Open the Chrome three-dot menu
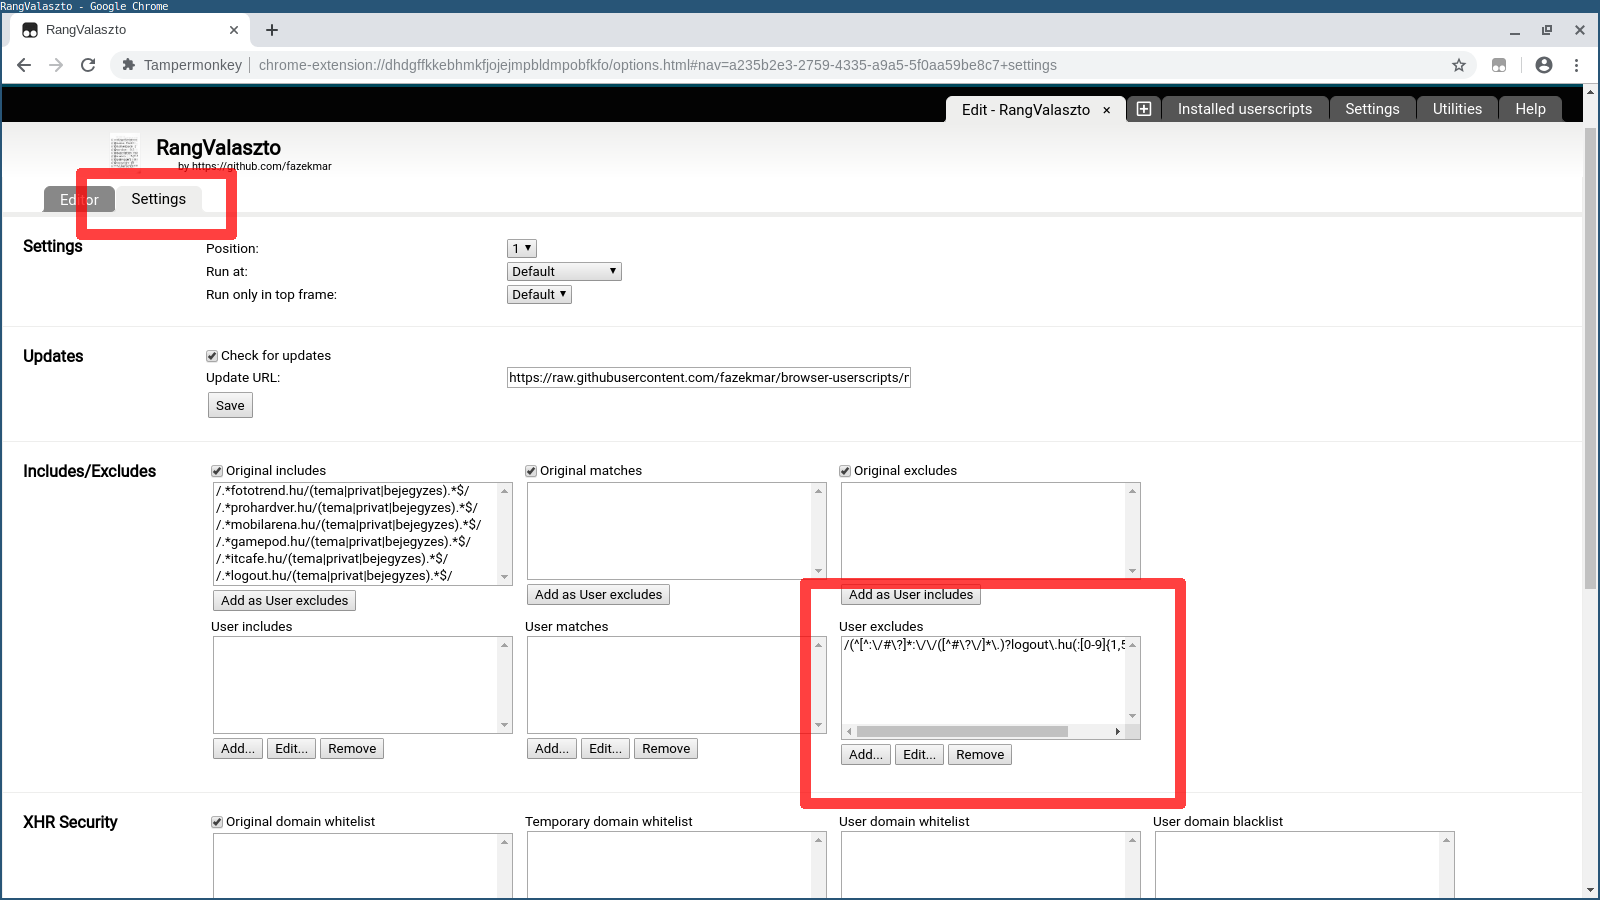 tap(1577, 65)
